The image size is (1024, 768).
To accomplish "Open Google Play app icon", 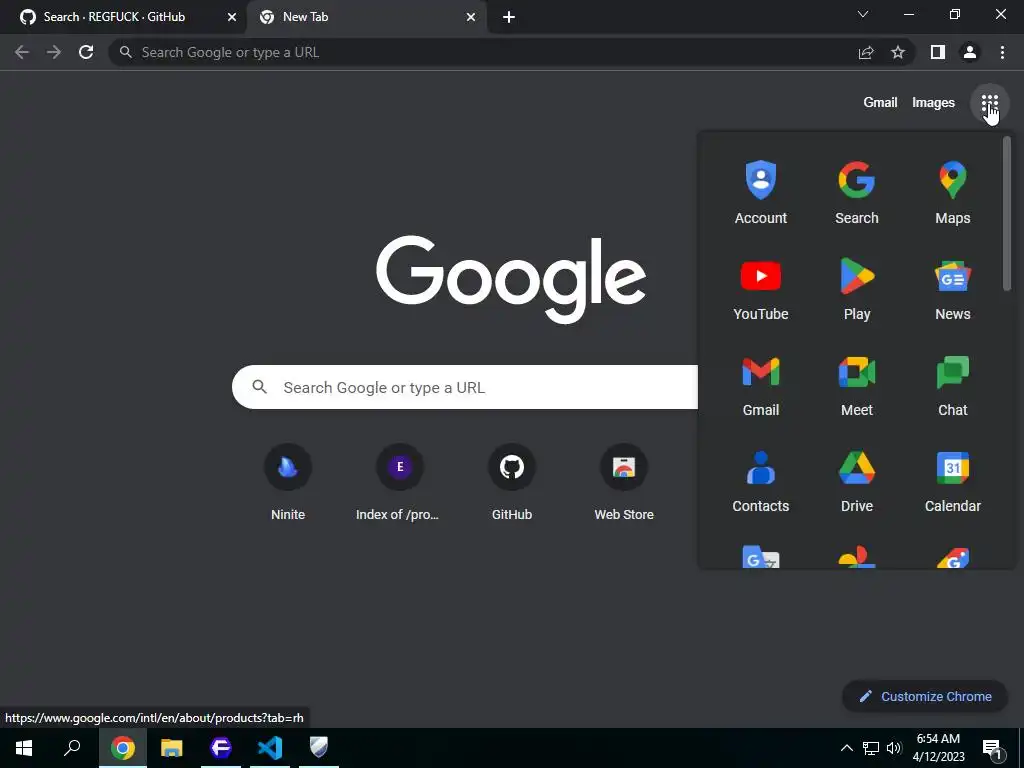I will point(857,289).
